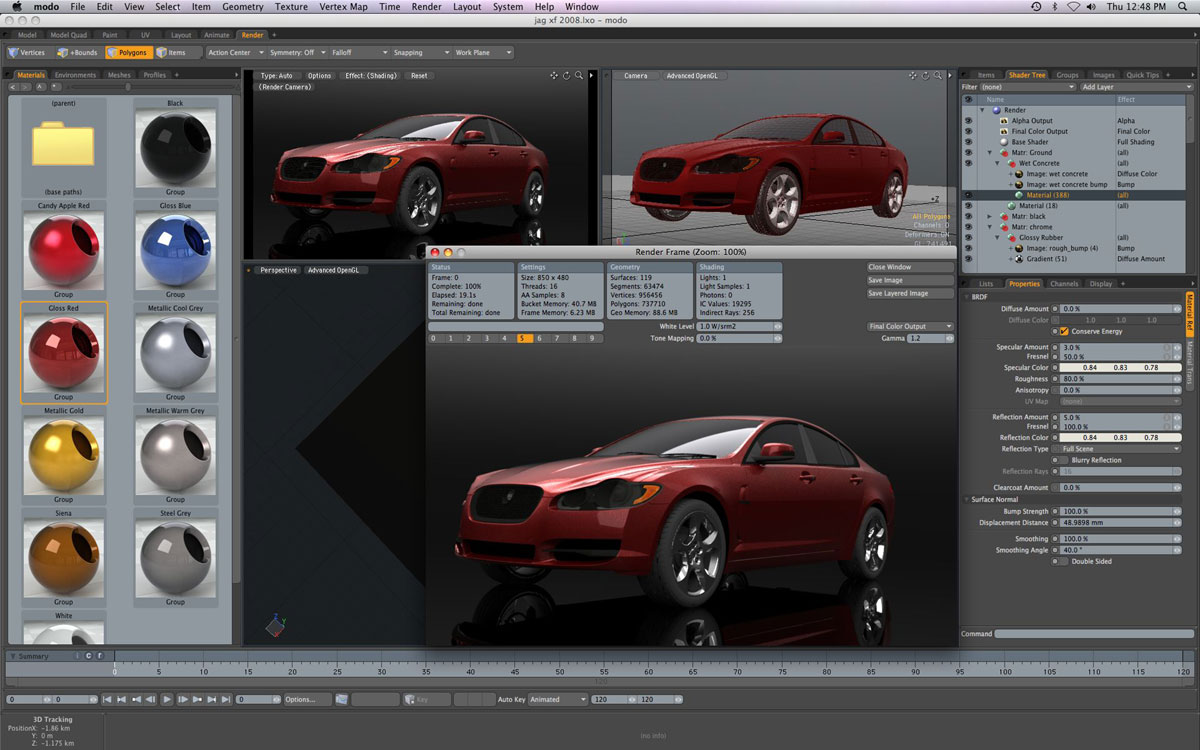Enable the Blurry Reflection checkbox

tap(1064, 460)
